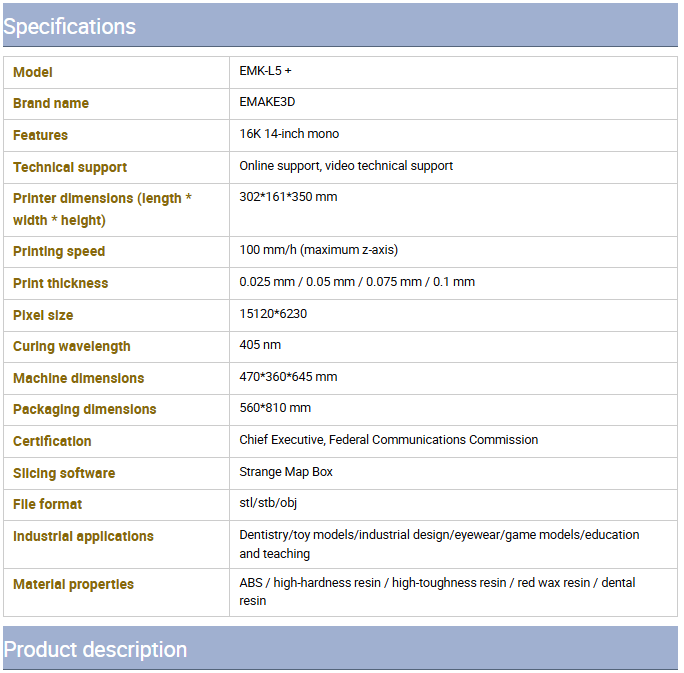Click the stl/stb/obj file format value
Viewport: 684px width, 673px height.
tap(268, 503)
